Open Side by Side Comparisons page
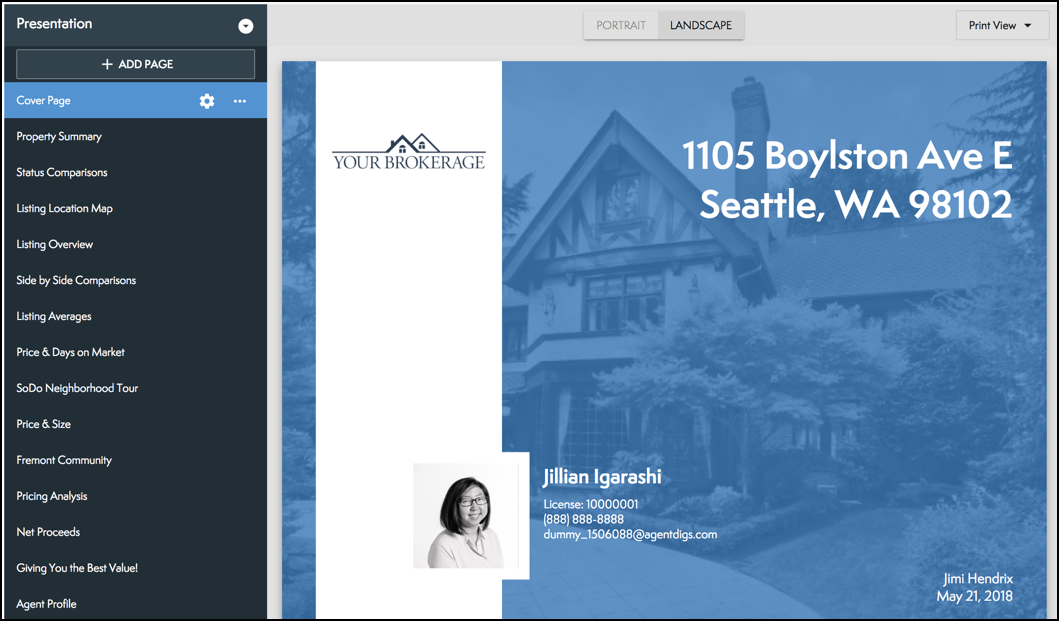Viewport: 1059px width, 621px height. coord(76,281)
